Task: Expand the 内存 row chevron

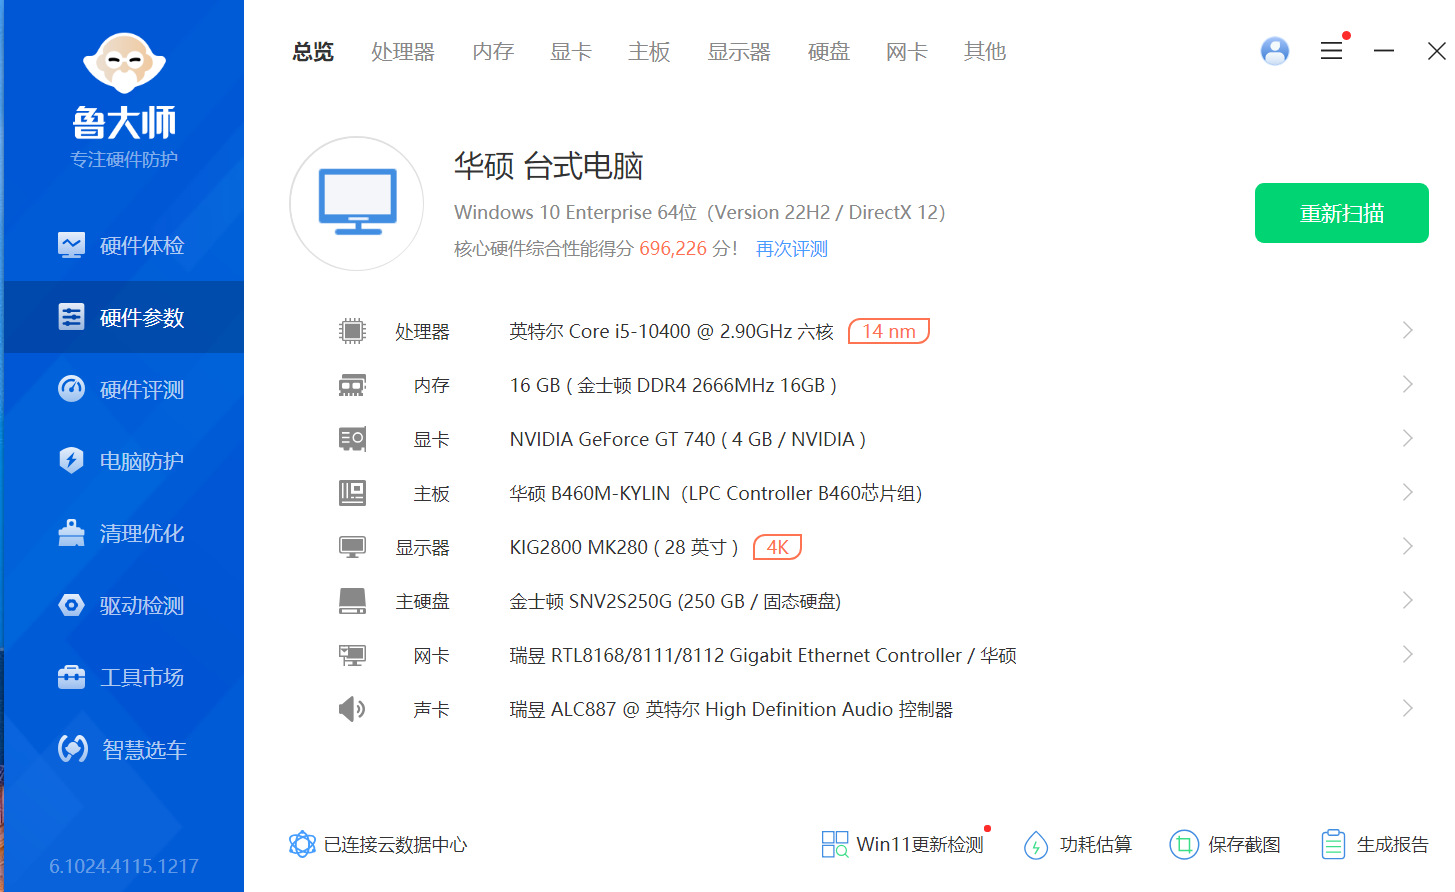Action: (1407, 385)
